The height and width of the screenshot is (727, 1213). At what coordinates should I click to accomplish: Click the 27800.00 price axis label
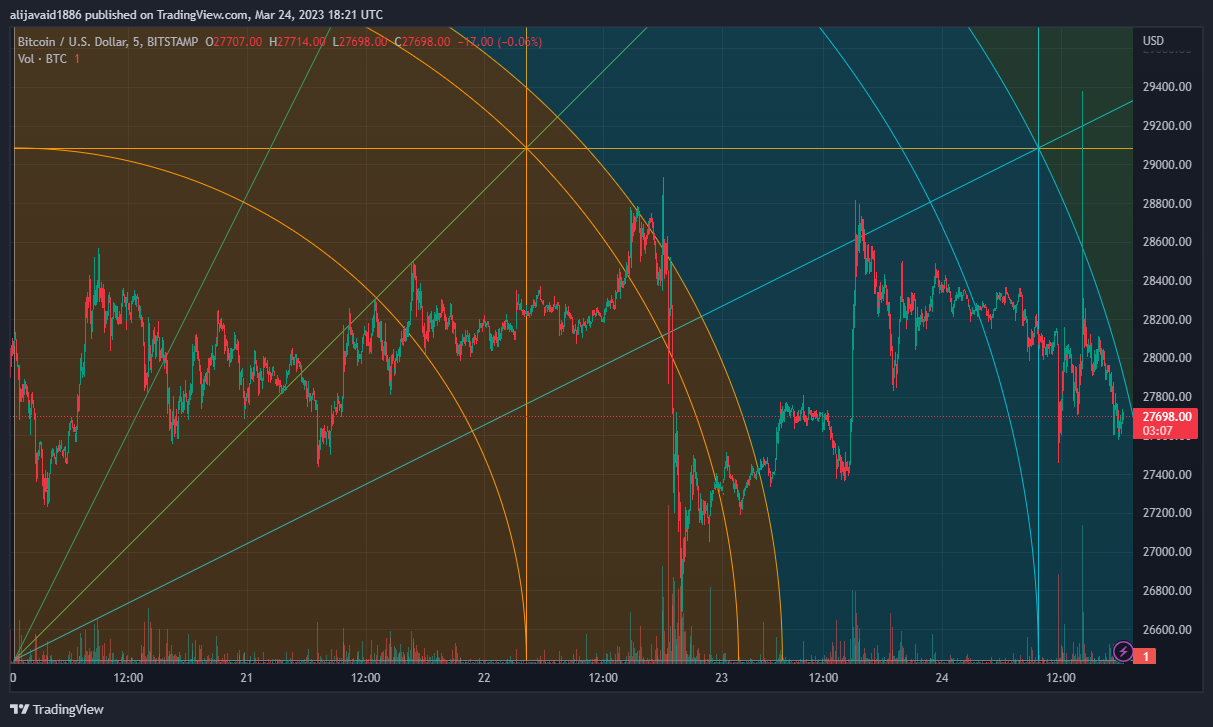click(x=1167, y=397)
